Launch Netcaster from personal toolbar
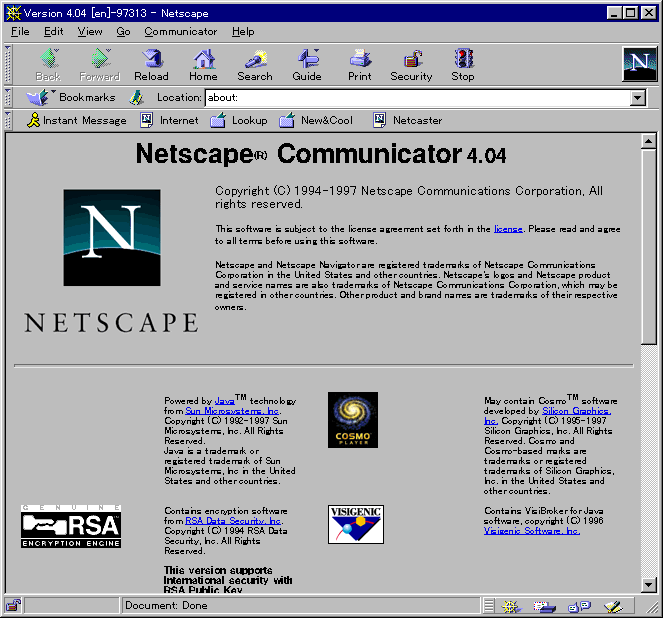 tap(408, 120)
